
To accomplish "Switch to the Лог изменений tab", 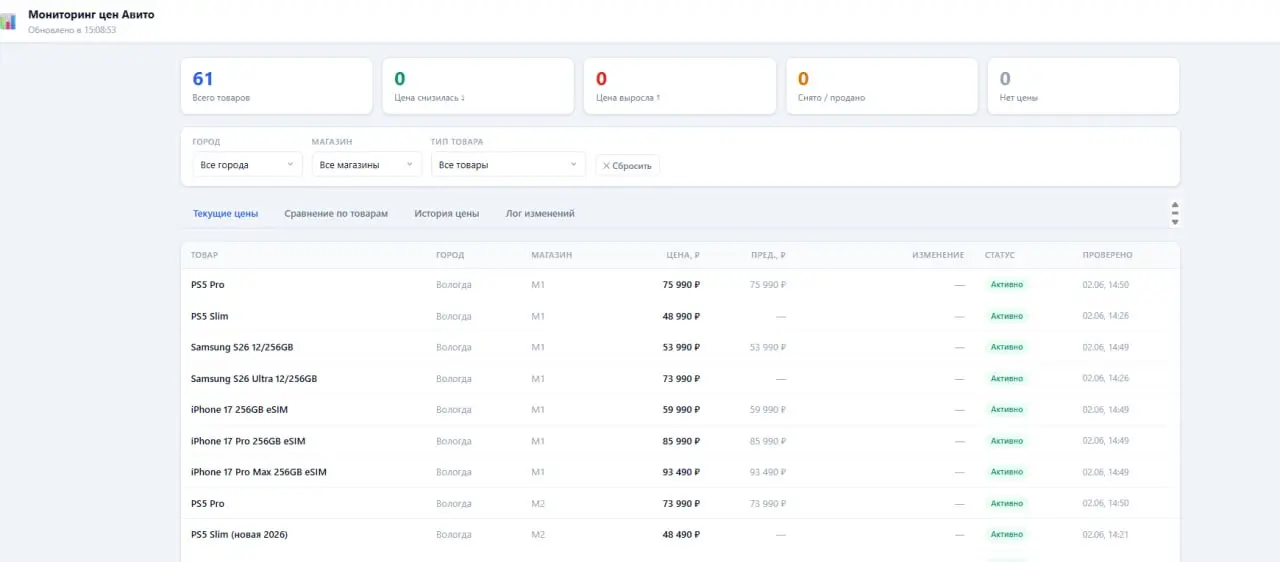I will click(x=540, y=213).
